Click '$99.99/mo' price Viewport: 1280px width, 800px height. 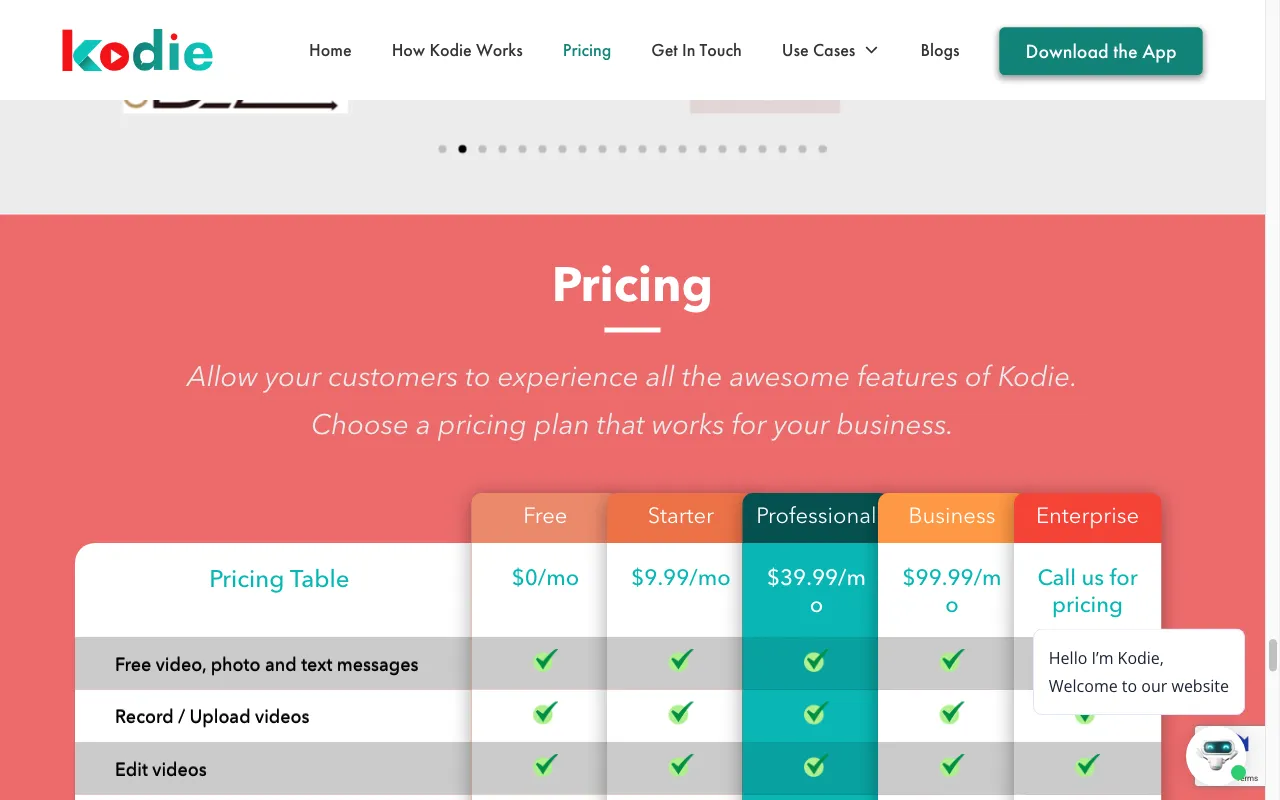952,591
